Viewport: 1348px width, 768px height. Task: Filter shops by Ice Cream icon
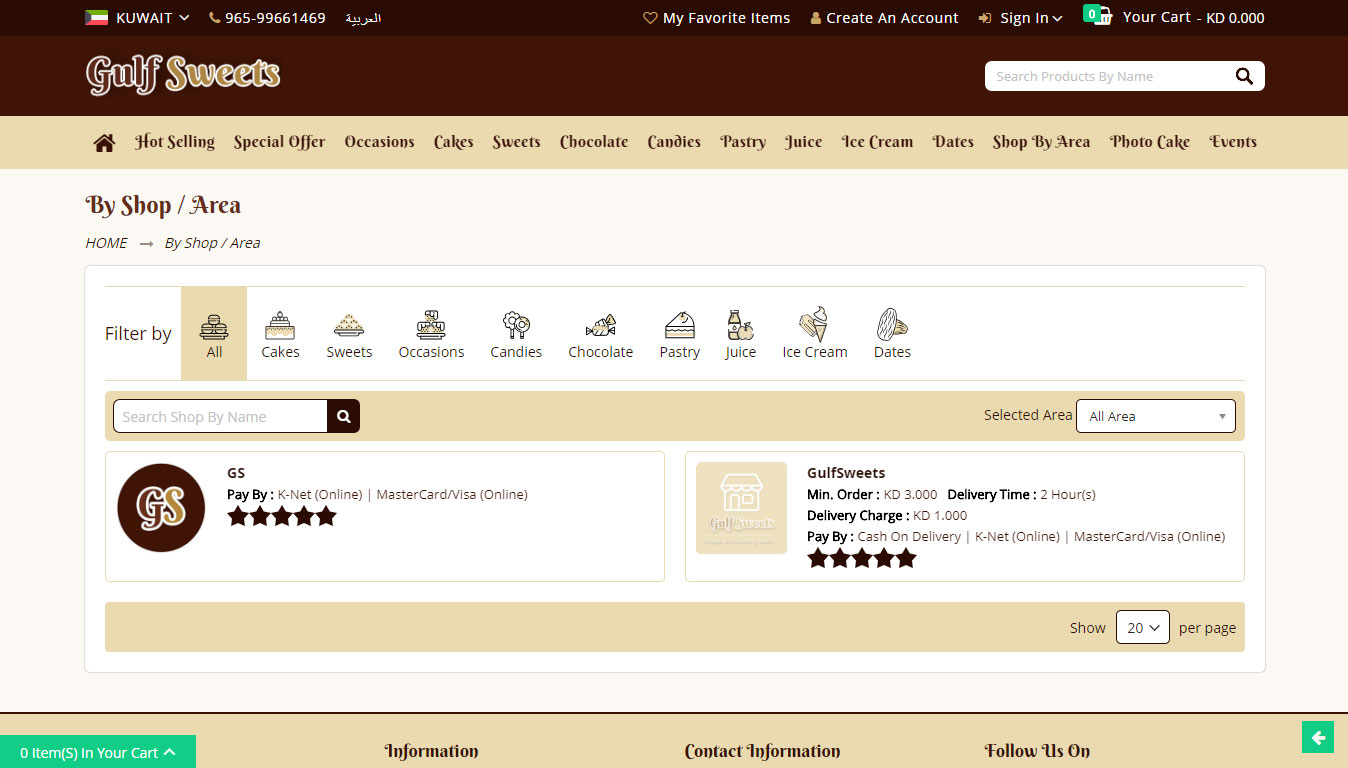(x=814, y=325)
